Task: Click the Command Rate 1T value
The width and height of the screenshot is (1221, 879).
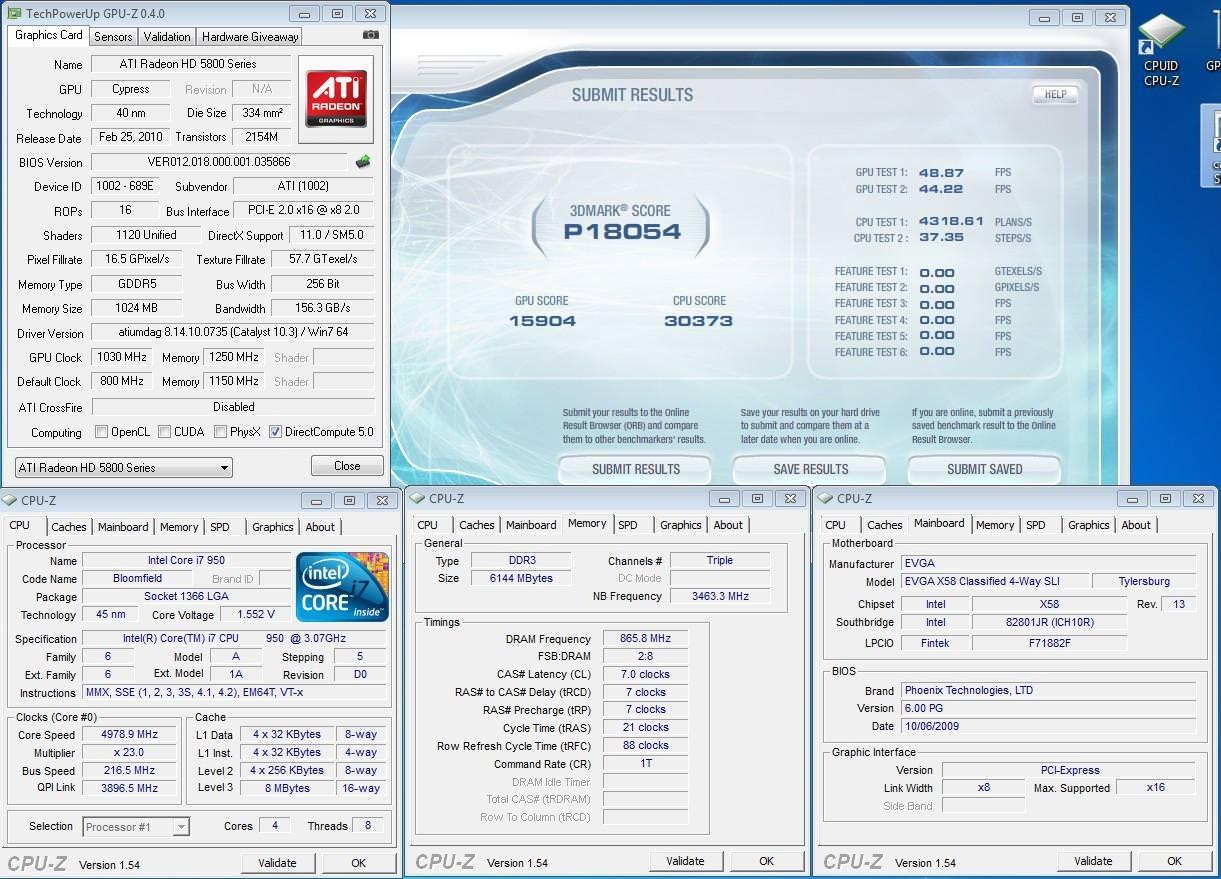Action: click(x=645, y=764)
